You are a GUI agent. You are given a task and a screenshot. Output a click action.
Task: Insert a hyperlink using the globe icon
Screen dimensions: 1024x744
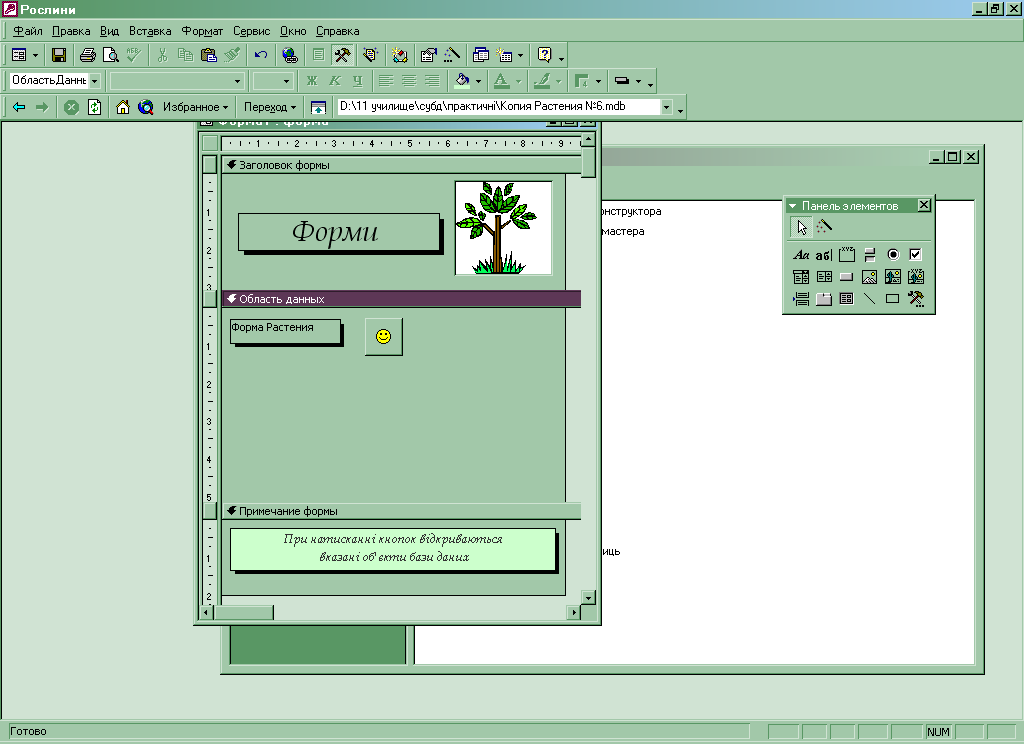(289, 56)
